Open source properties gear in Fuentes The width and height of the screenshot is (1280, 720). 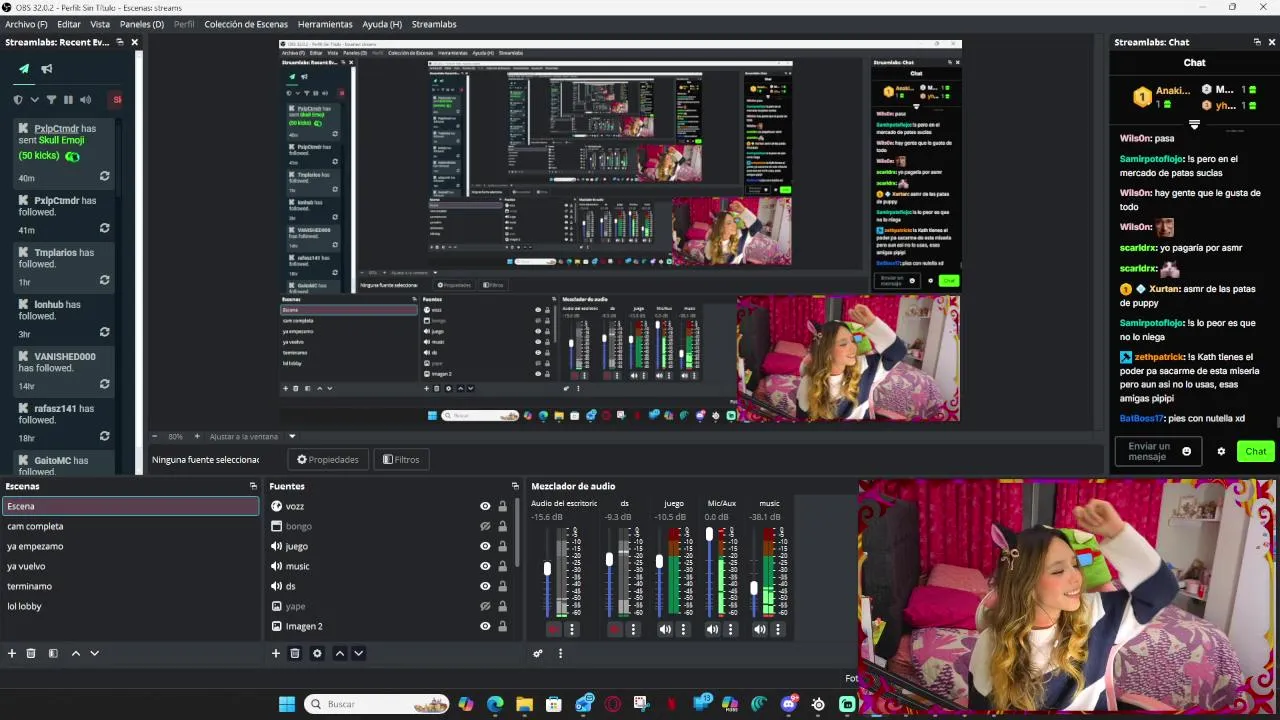[x=317, y=653]
